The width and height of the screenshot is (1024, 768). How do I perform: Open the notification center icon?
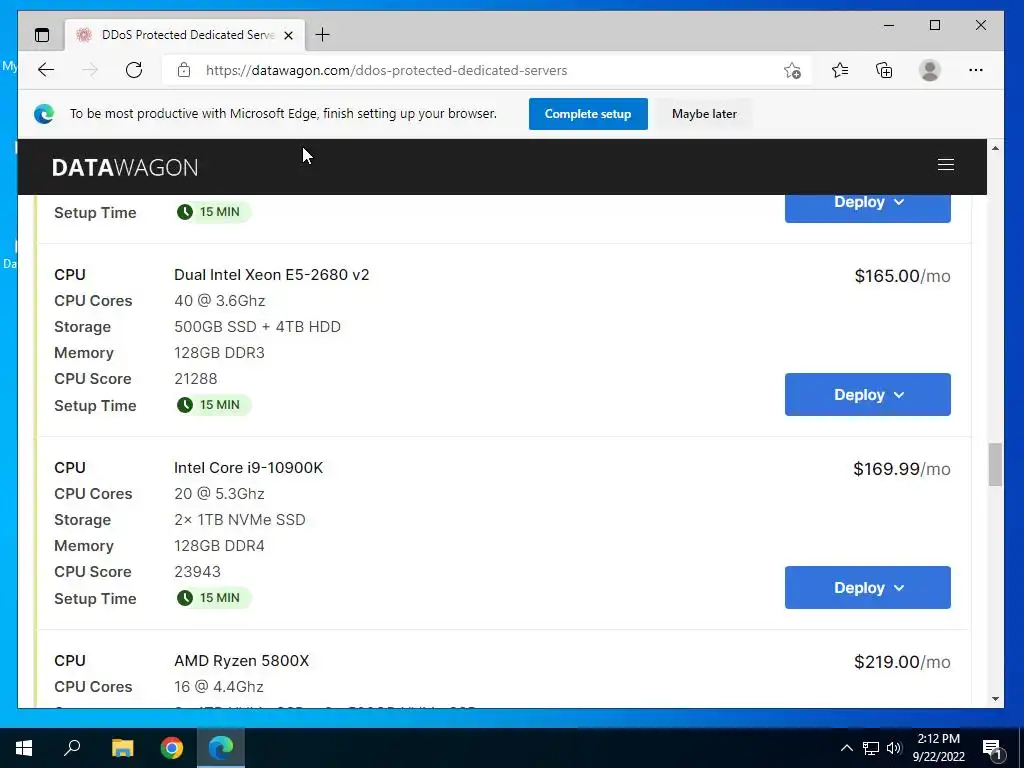(x=992, y=748)
